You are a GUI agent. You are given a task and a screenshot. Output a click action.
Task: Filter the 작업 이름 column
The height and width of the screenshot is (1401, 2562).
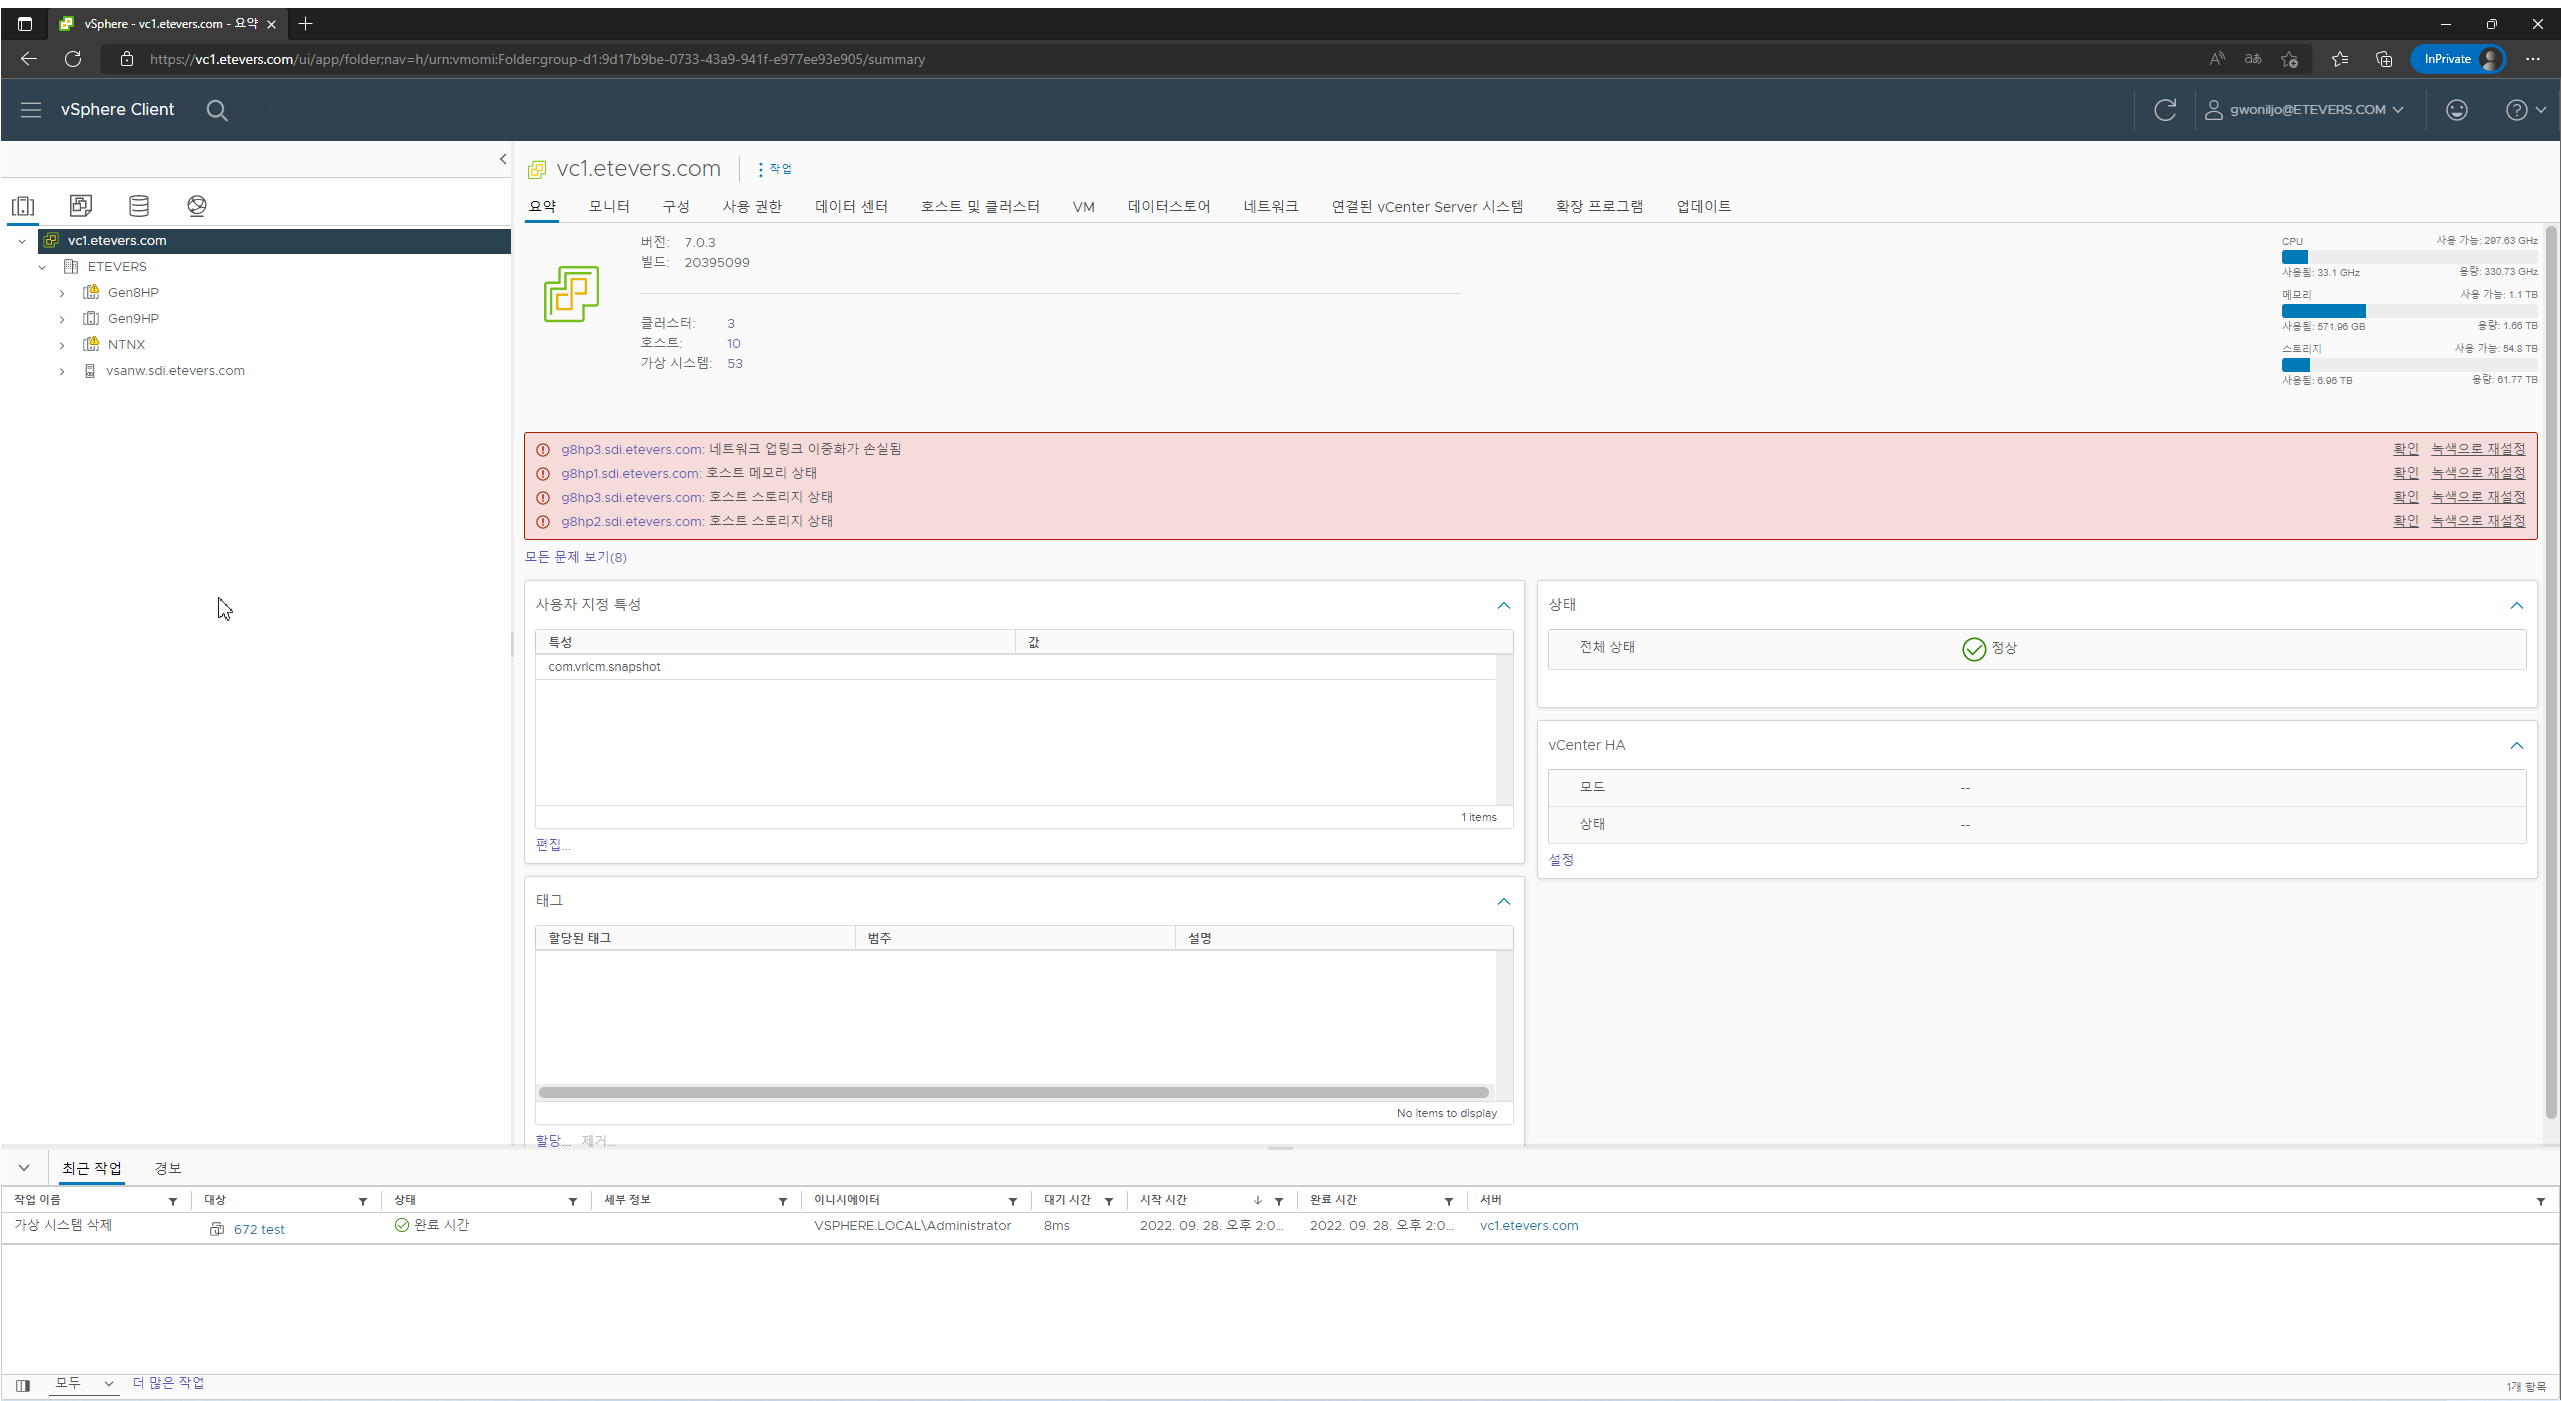[173, 1202]
